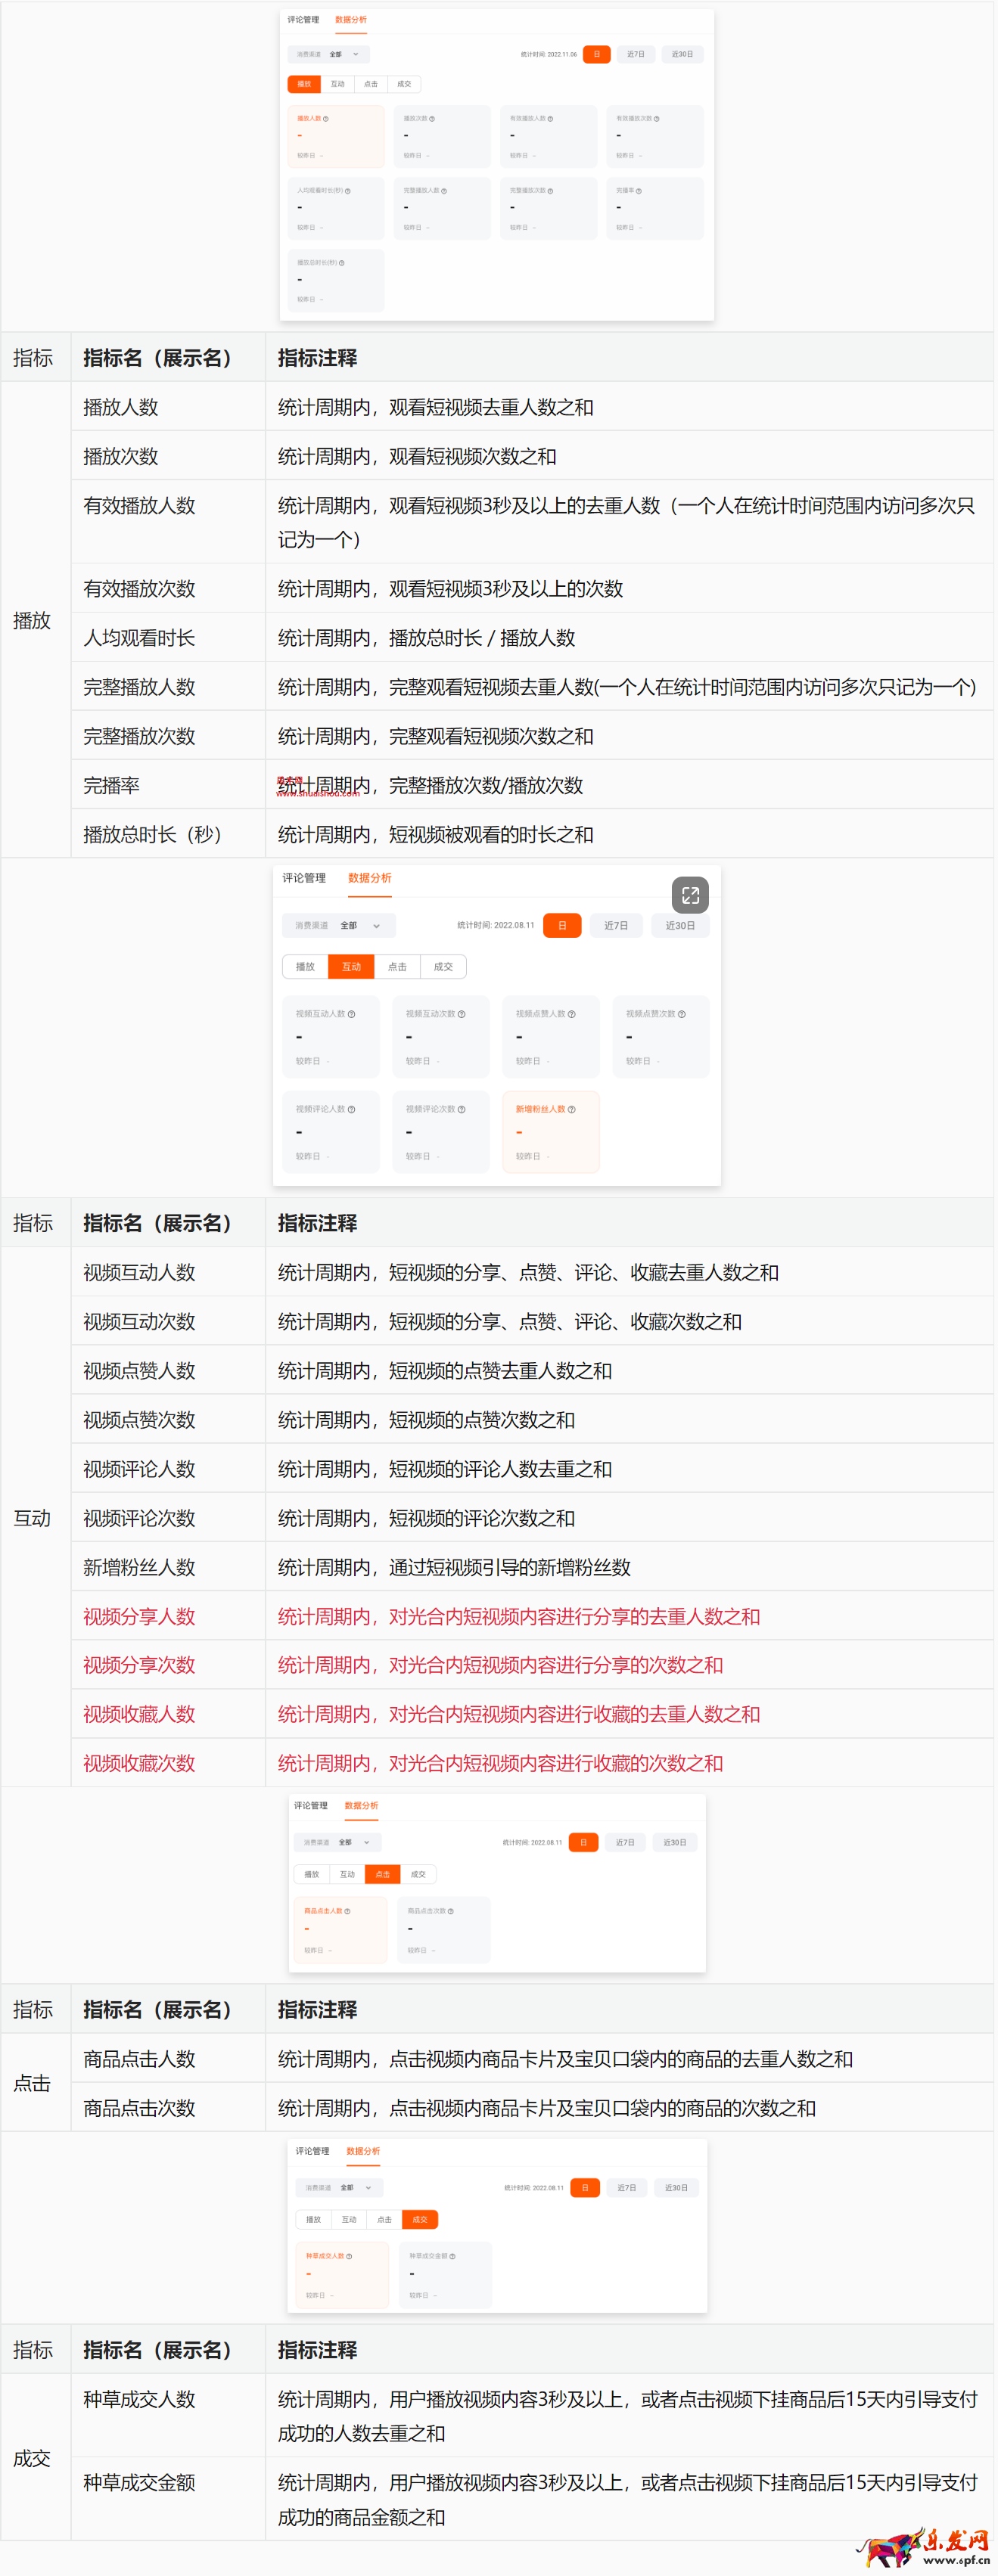The width and height of the screenshot is (998, 2576).
Task: Click help icon next to 有效播放次数 card title
Action: tap(656, 119)
